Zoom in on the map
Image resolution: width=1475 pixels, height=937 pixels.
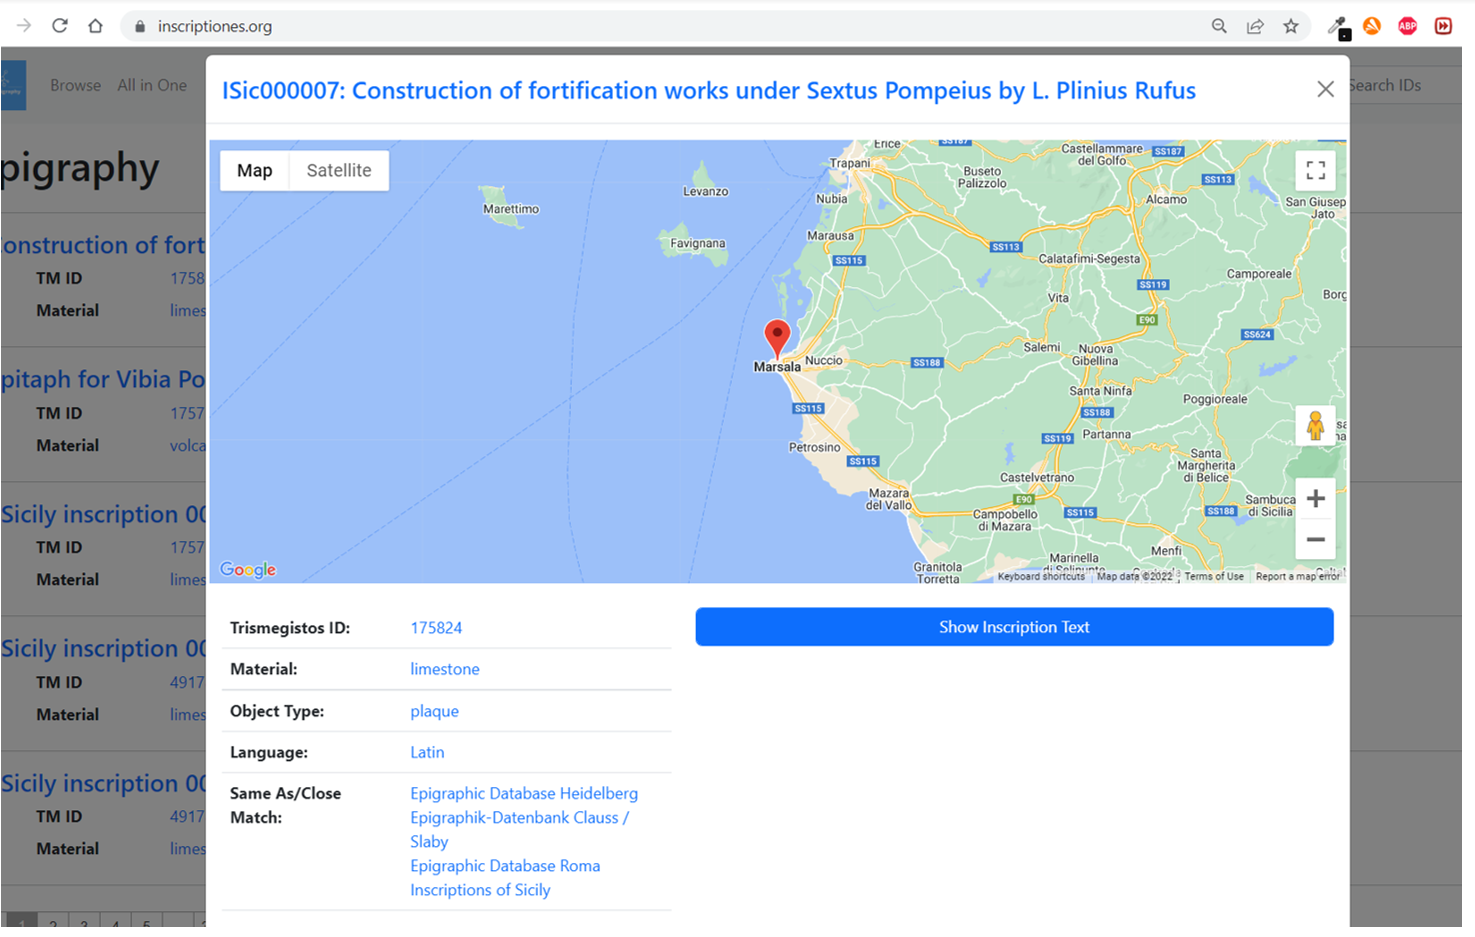[1315, 499]
